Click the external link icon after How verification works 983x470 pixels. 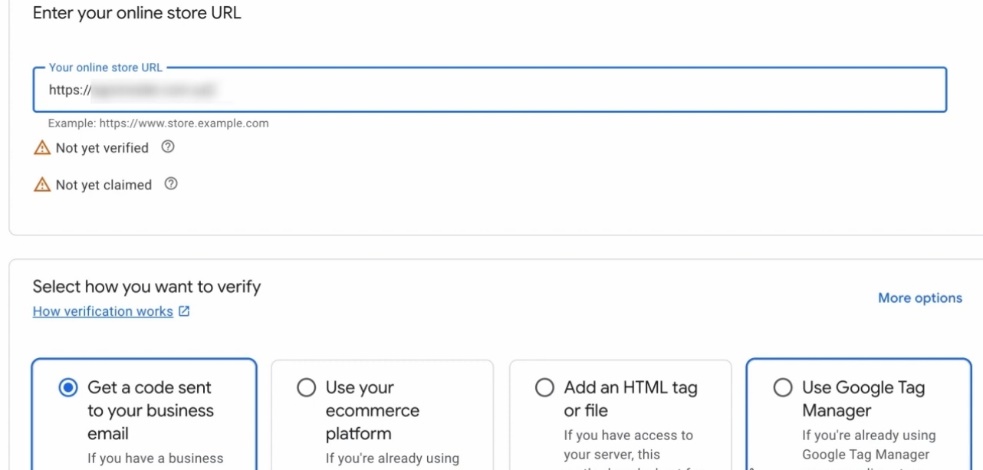(x=184, y=312)
